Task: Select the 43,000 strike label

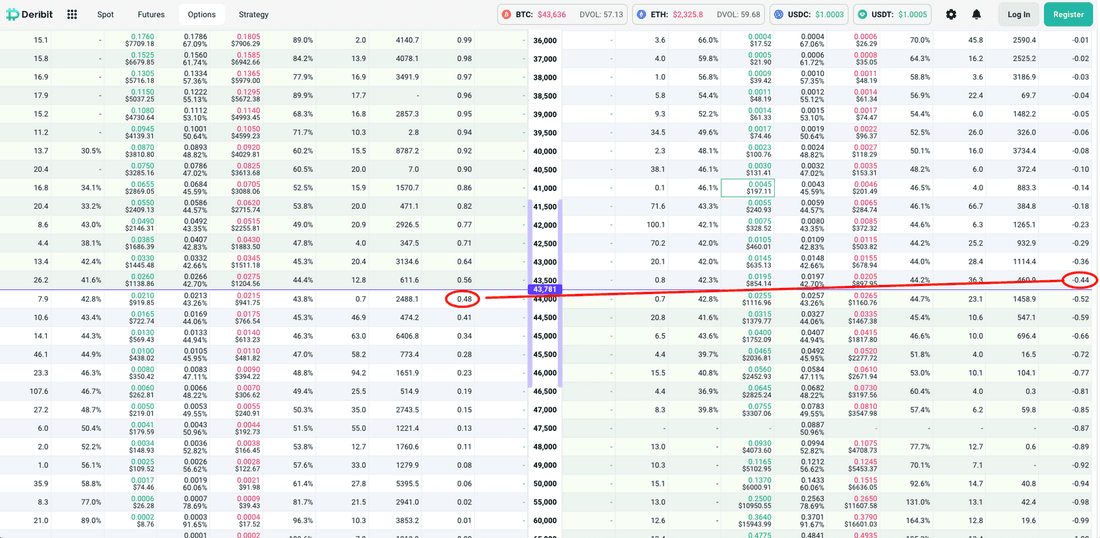Action: coord(545,262)
